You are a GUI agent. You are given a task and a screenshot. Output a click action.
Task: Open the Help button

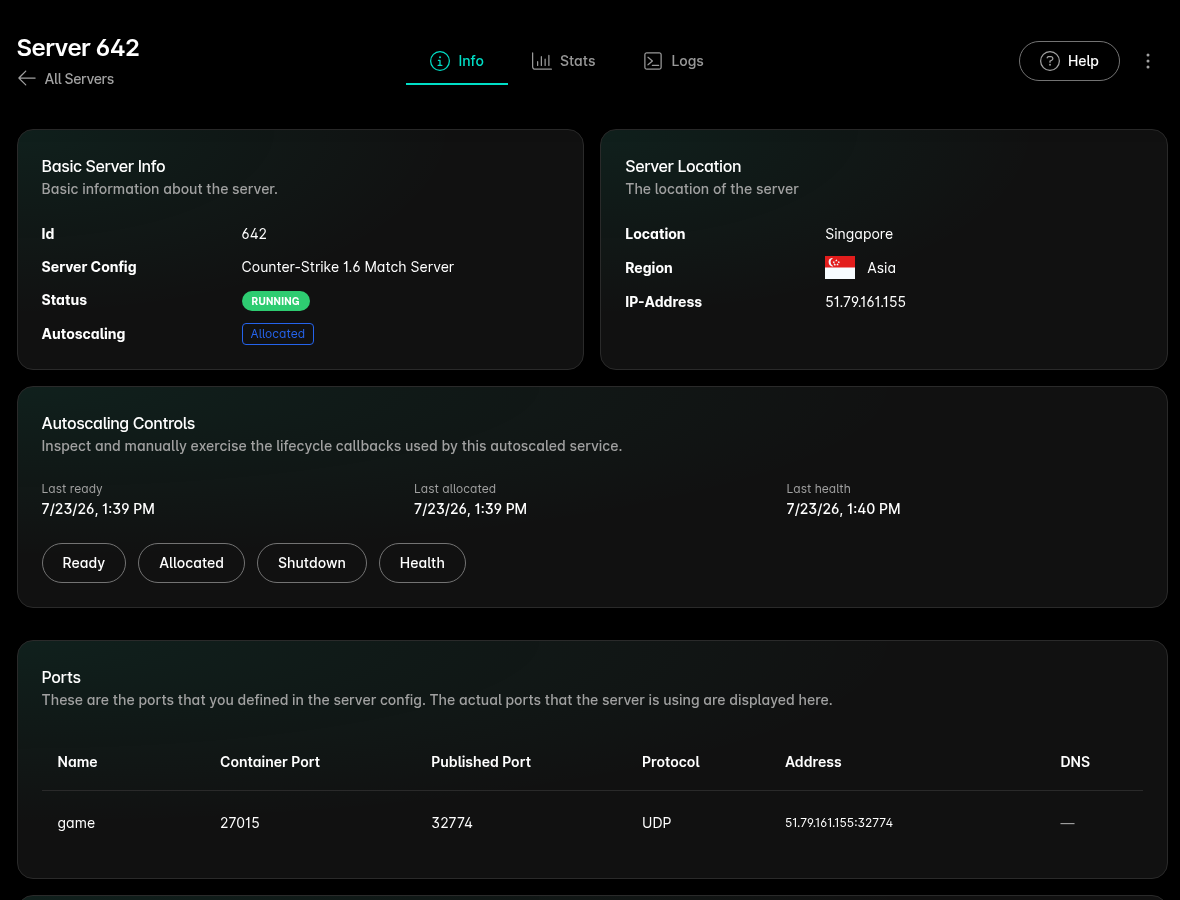tap(1069, 61)
